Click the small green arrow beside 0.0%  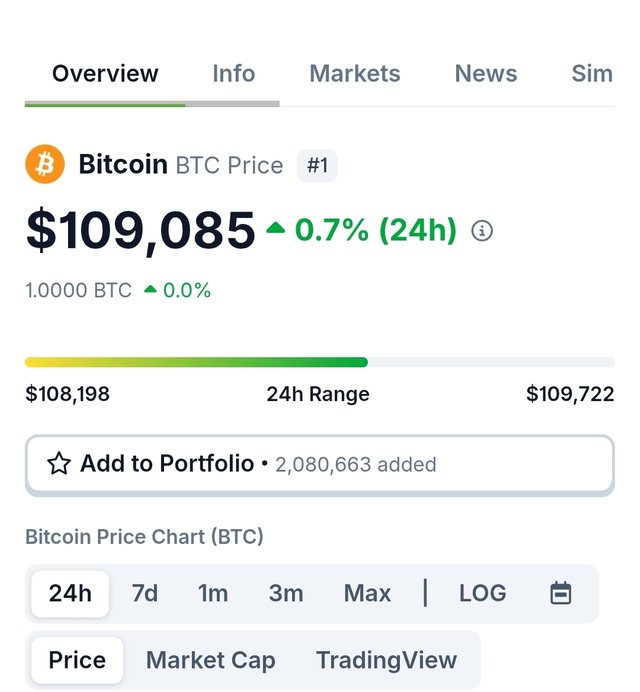(151, 290)
